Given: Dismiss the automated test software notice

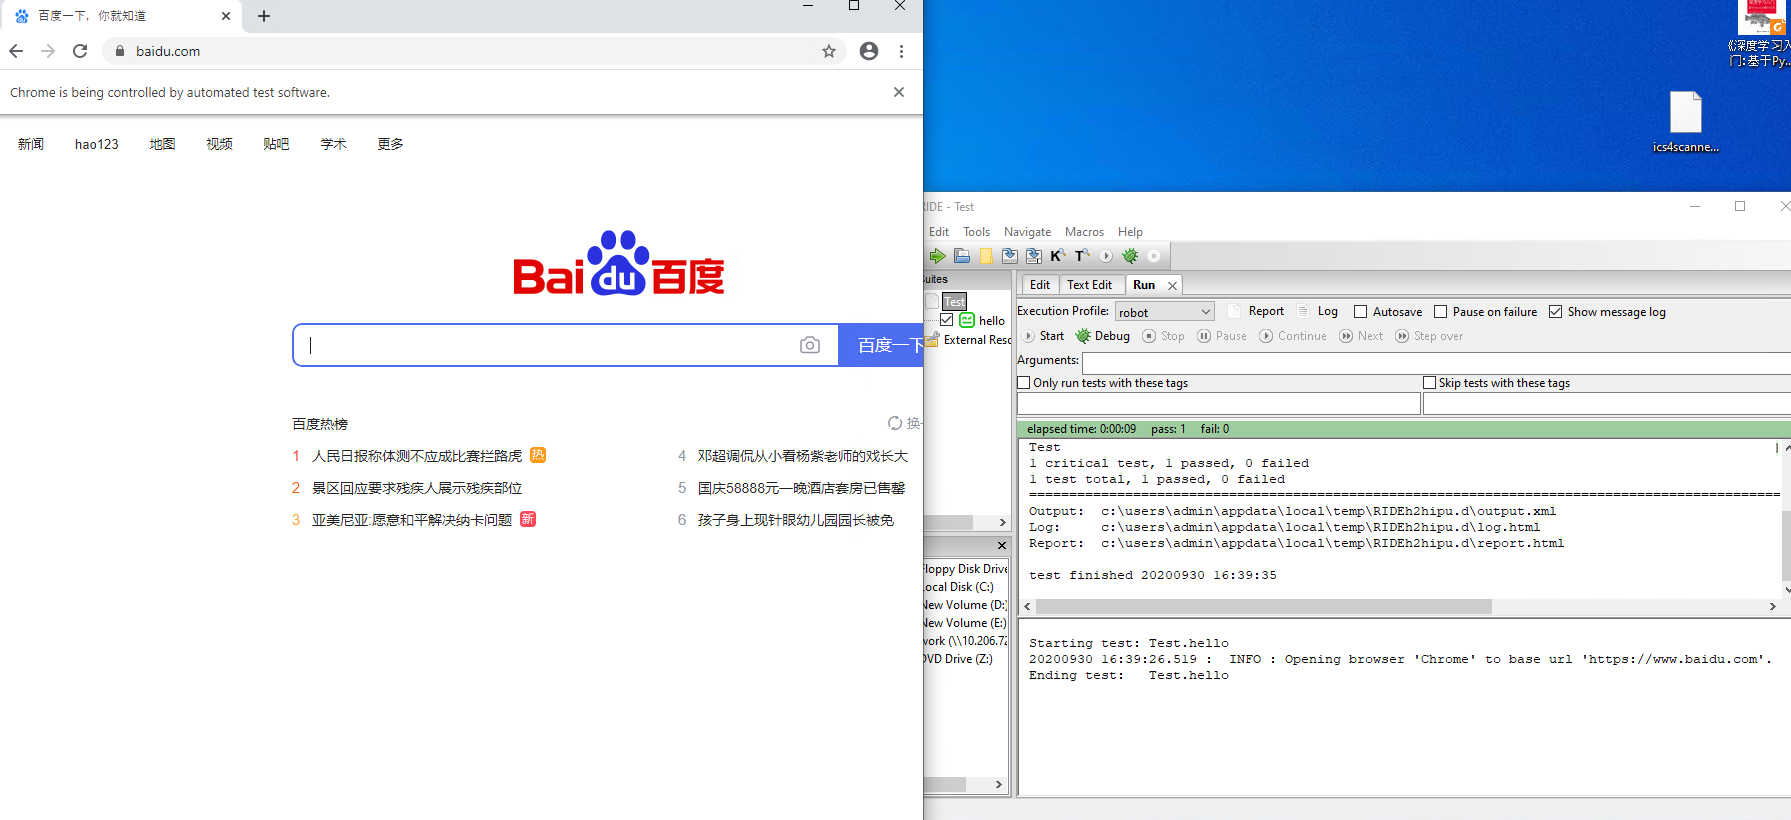Looking at the screenshot, I should 899,92.
